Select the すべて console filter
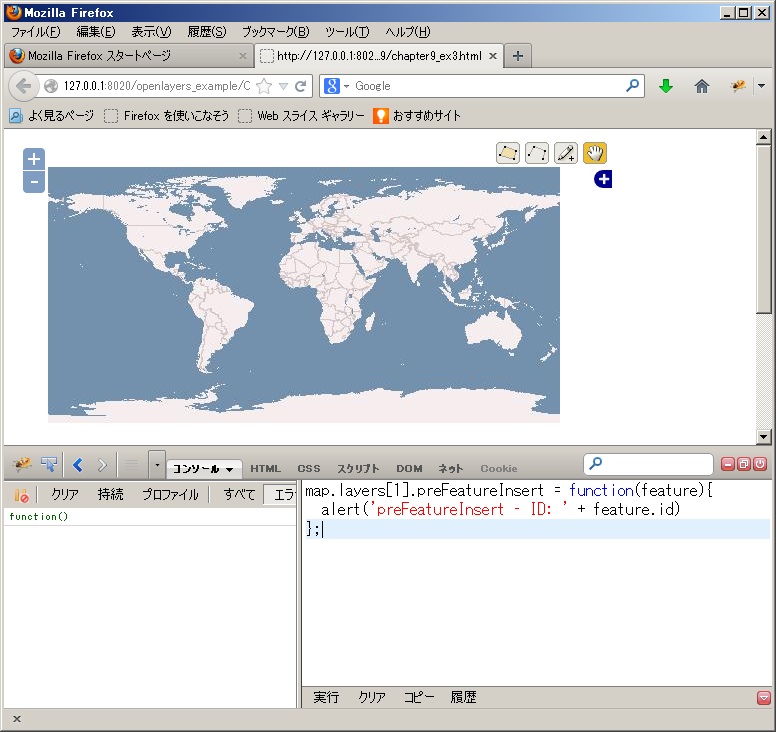Viewport: 776px width, 732px height. (239, 494)
